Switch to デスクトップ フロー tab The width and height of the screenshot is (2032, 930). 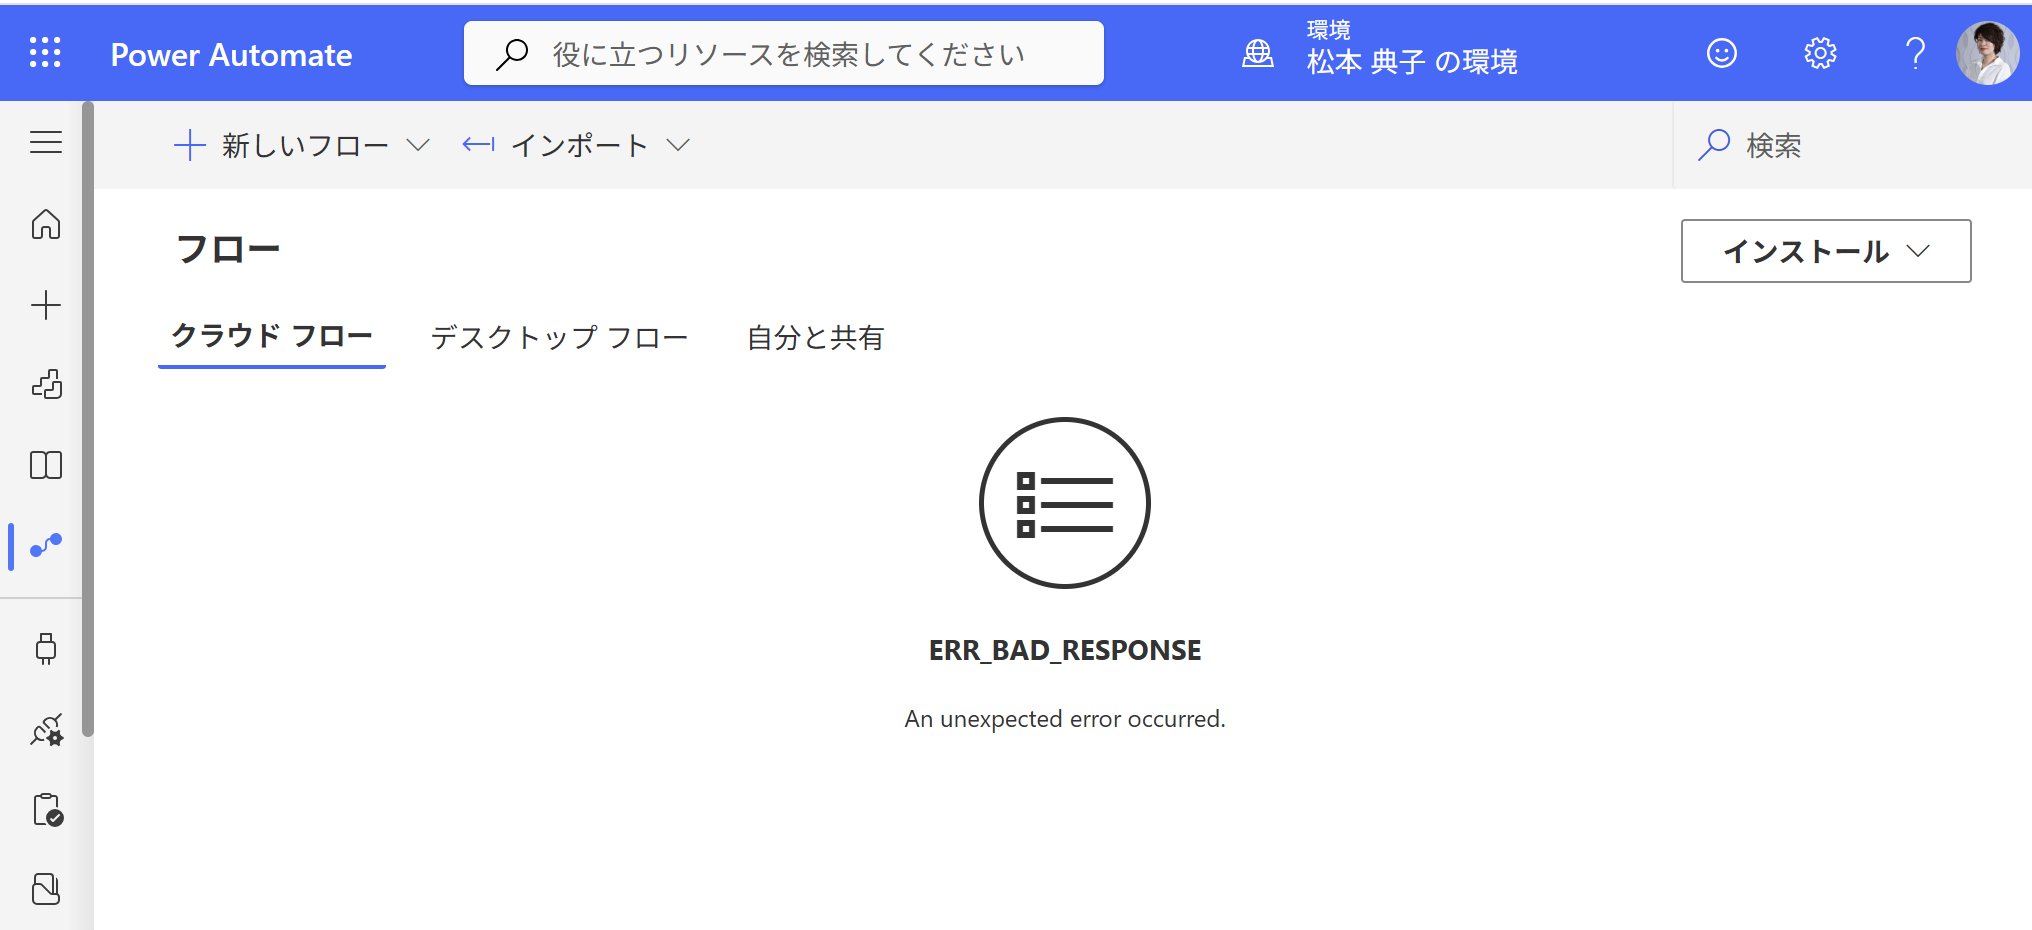[x=559, y=338]
